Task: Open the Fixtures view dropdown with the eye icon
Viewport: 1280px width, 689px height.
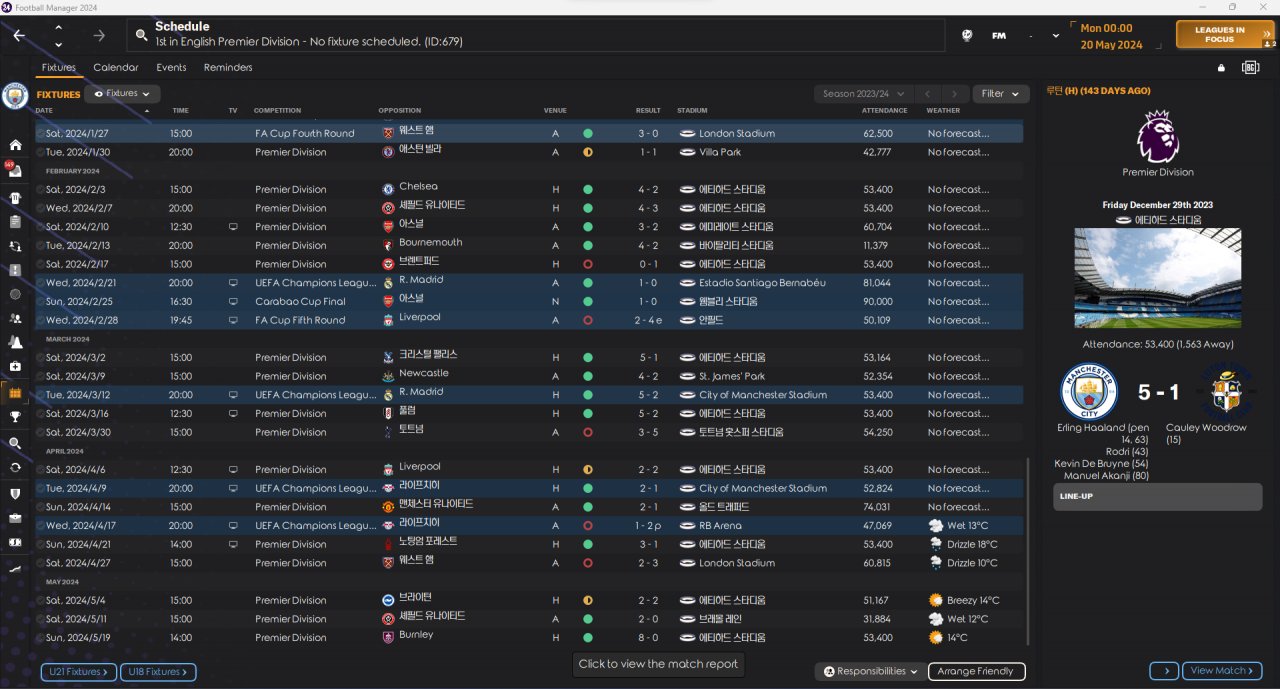Action: [122, 94]
